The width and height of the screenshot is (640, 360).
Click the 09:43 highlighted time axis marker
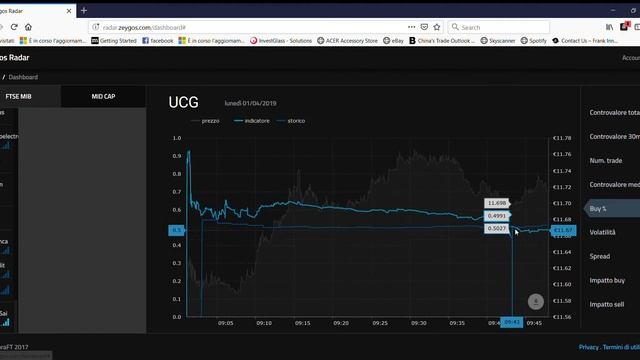(x=511, y=322)
